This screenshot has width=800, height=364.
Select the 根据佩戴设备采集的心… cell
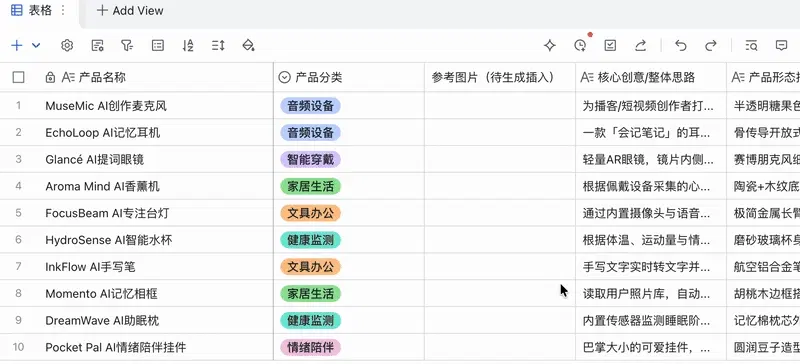651,186
